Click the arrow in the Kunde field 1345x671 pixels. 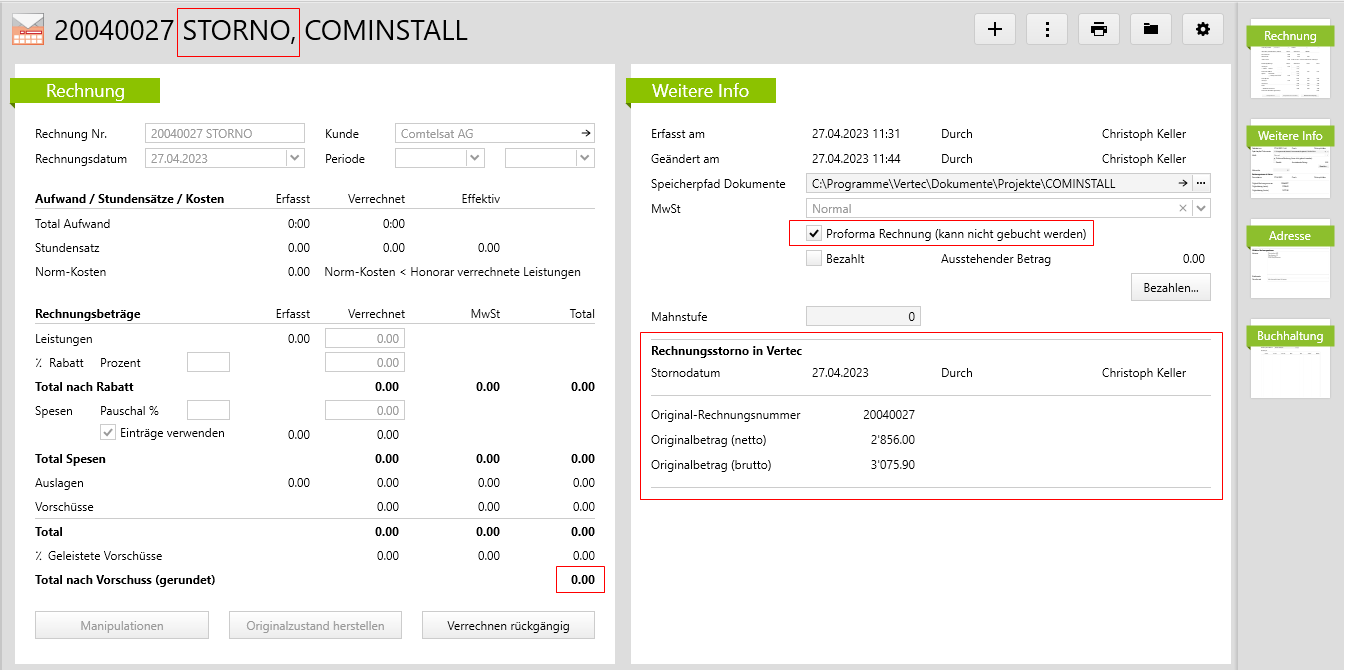(586, 133)
